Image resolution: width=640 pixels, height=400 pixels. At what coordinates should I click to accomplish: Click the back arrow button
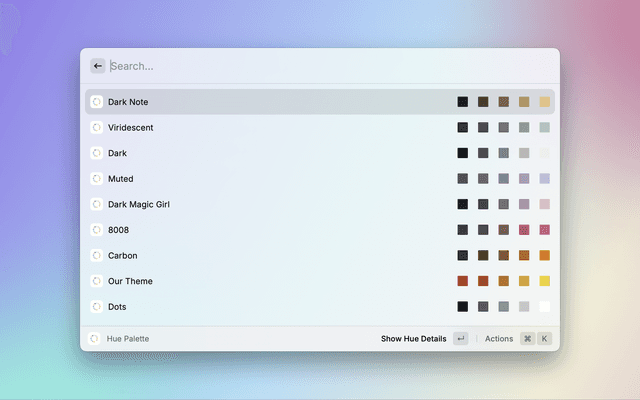98,66
